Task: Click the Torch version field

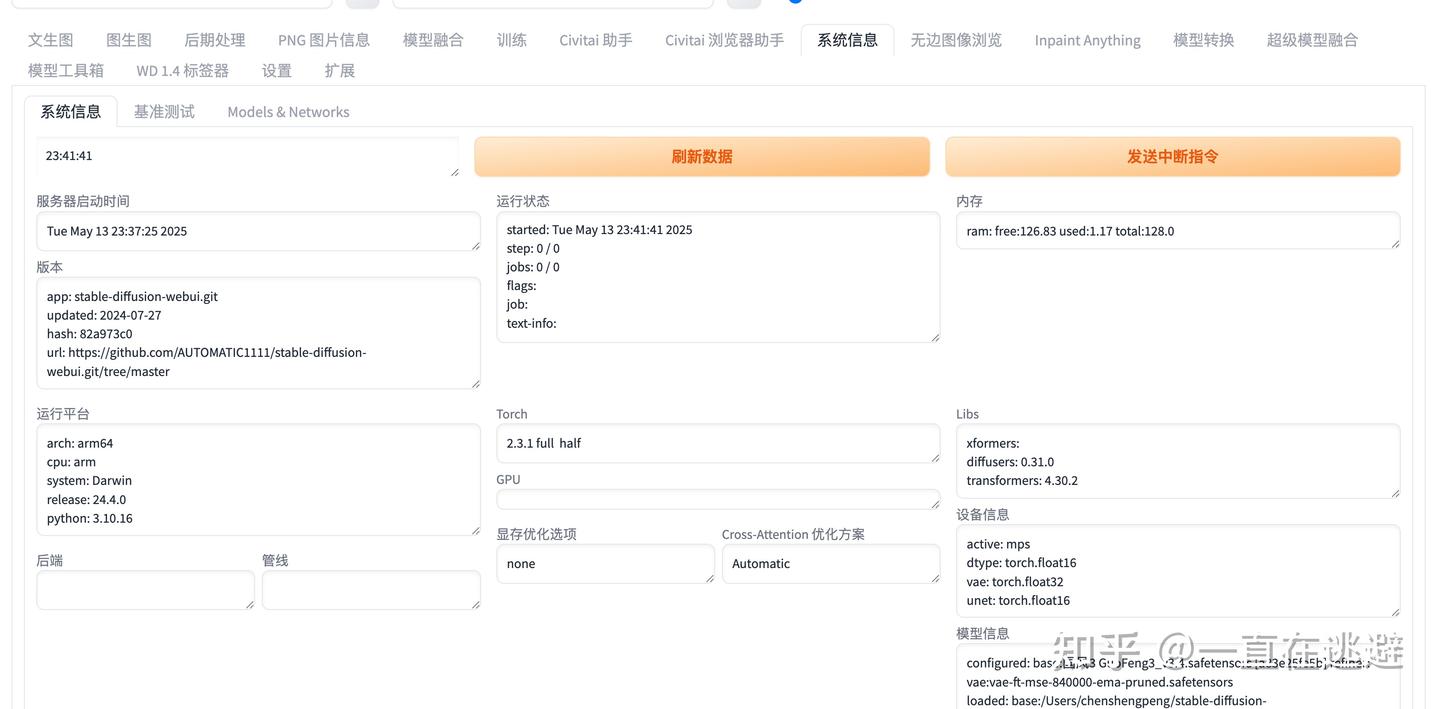Action: [x=718, y=443]
